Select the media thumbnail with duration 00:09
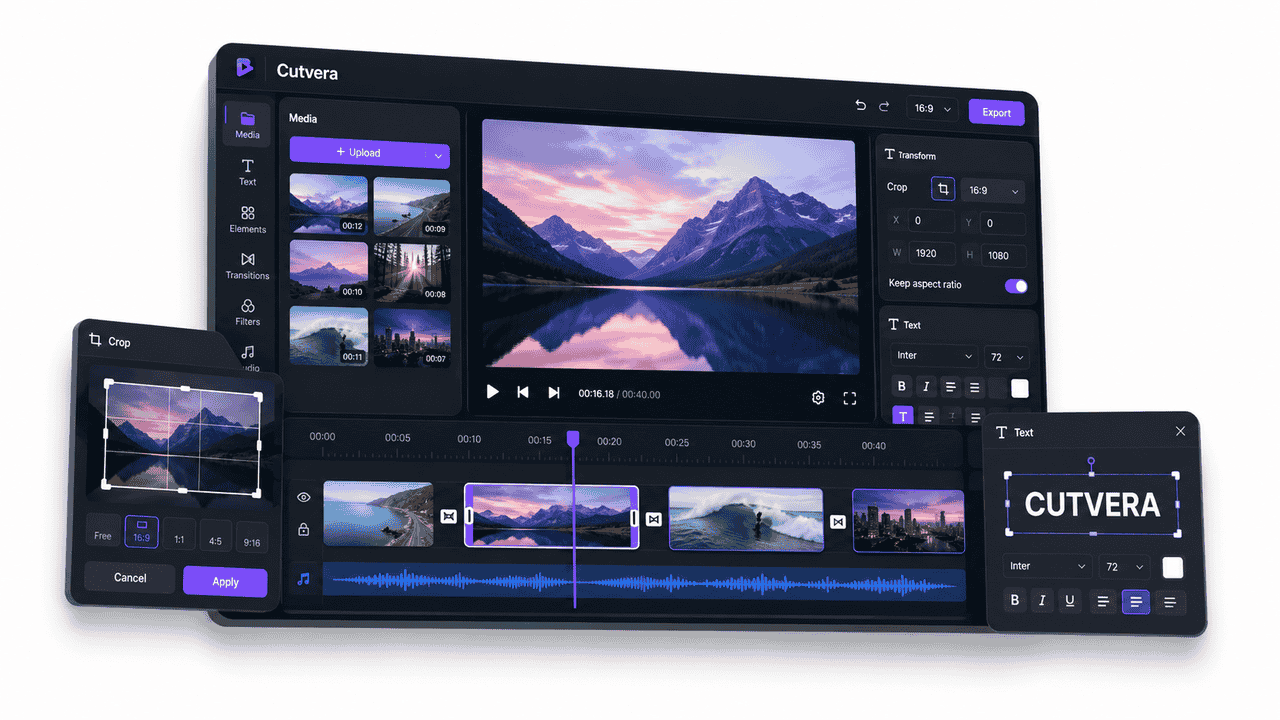The width and height of the screenshot is (1280, 720). click(412, 207)
